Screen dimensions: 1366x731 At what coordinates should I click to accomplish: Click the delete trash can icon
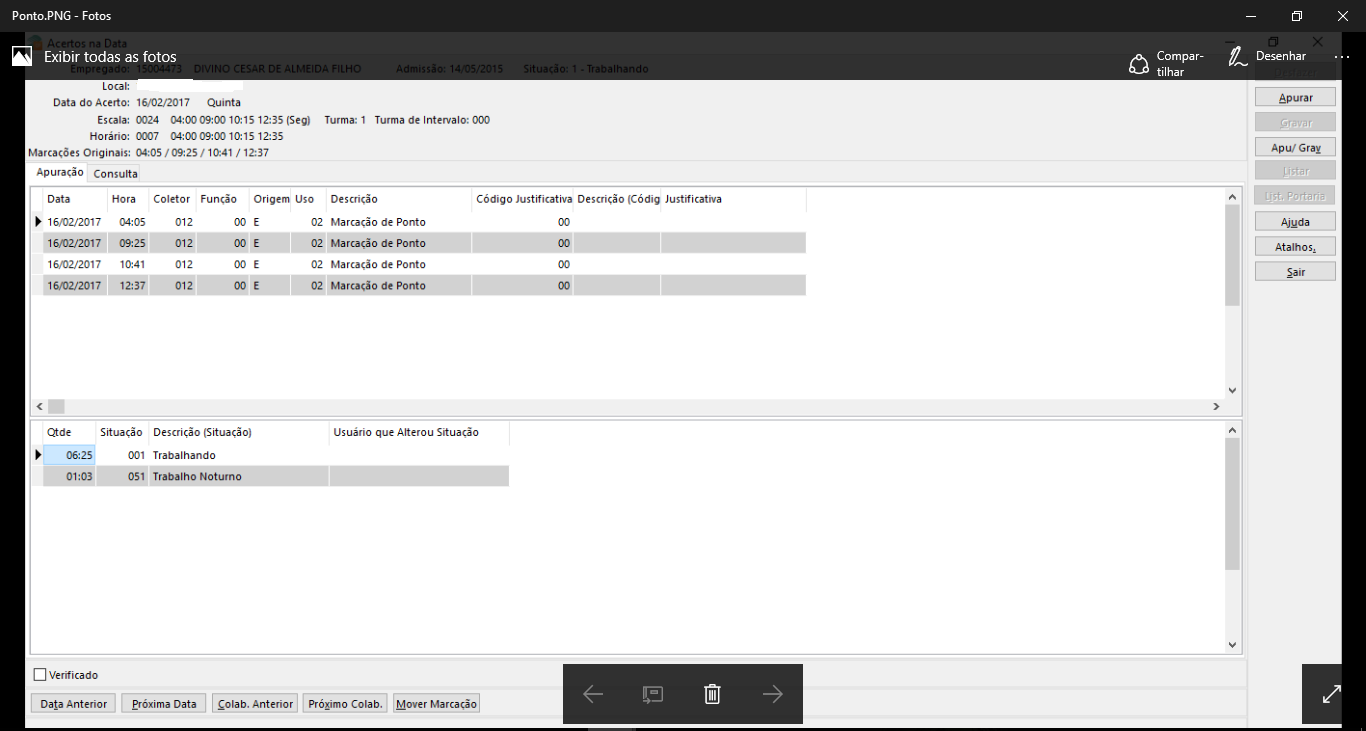pos(712,694)
